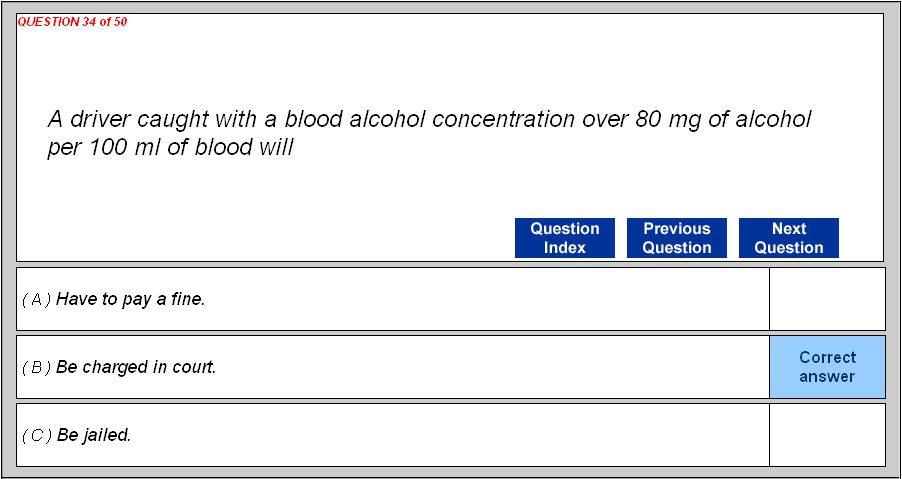
Task: Click the (C) option letter label
Action: pyautogui.click(x=36, y=435)
